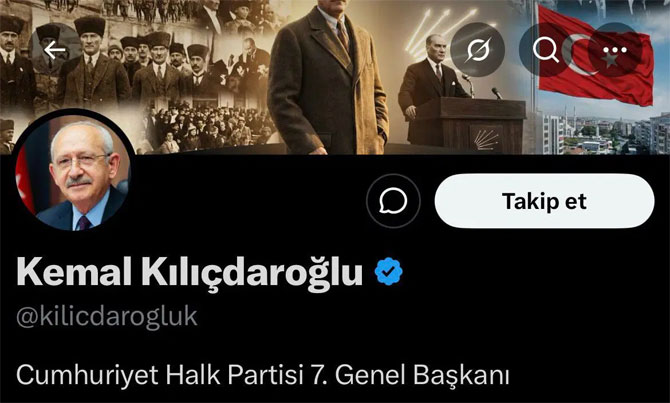This screenshot has height=403, width=670.
Task: Tap the six-arrows logo on the podium
Action: pos(486,139)
